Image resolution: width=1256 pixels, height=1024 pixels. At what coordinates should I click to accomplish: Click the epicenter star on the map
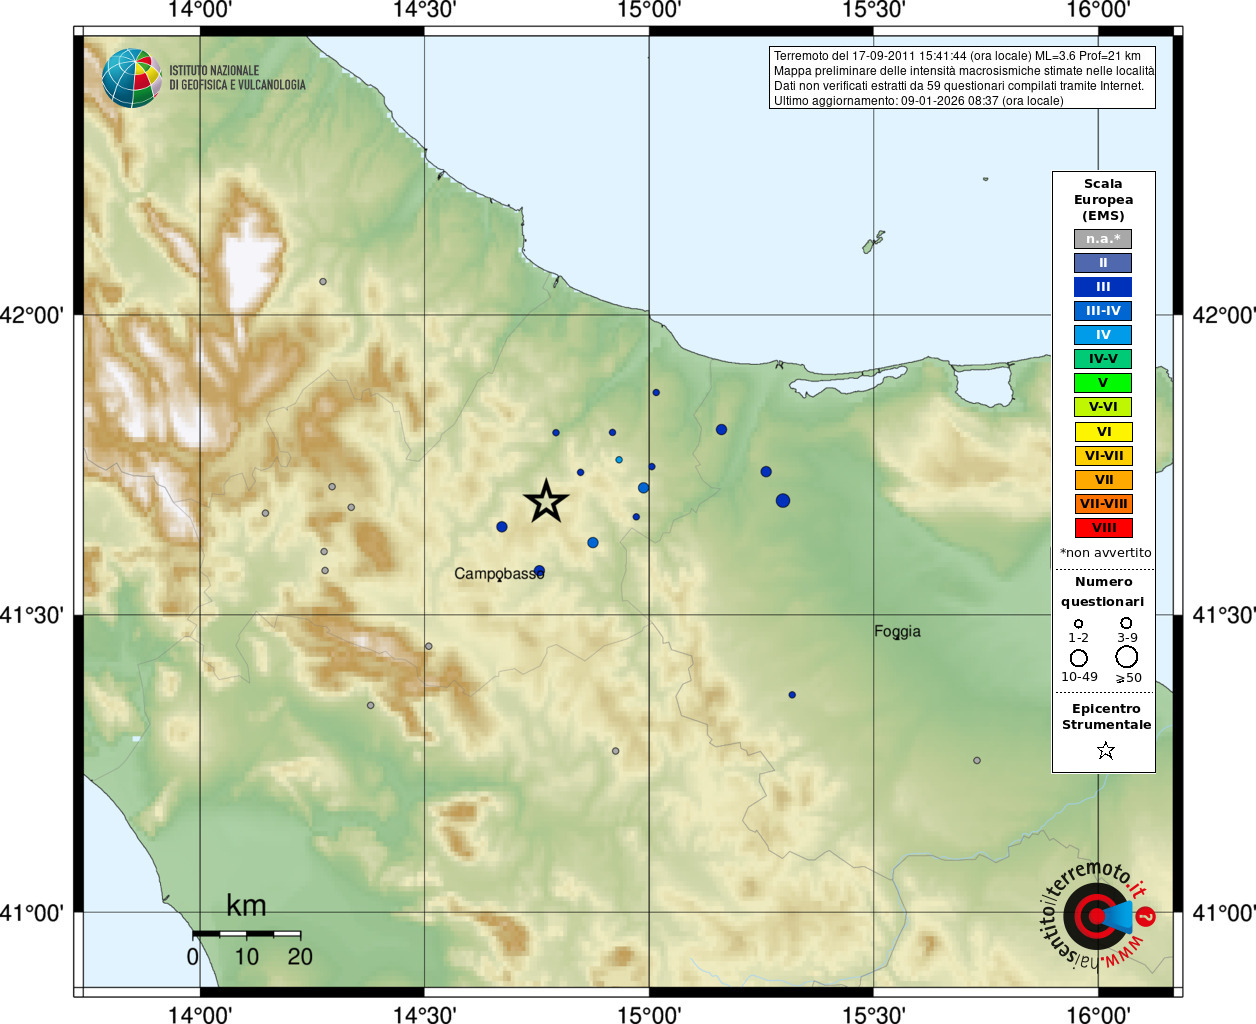click(546, 501)
